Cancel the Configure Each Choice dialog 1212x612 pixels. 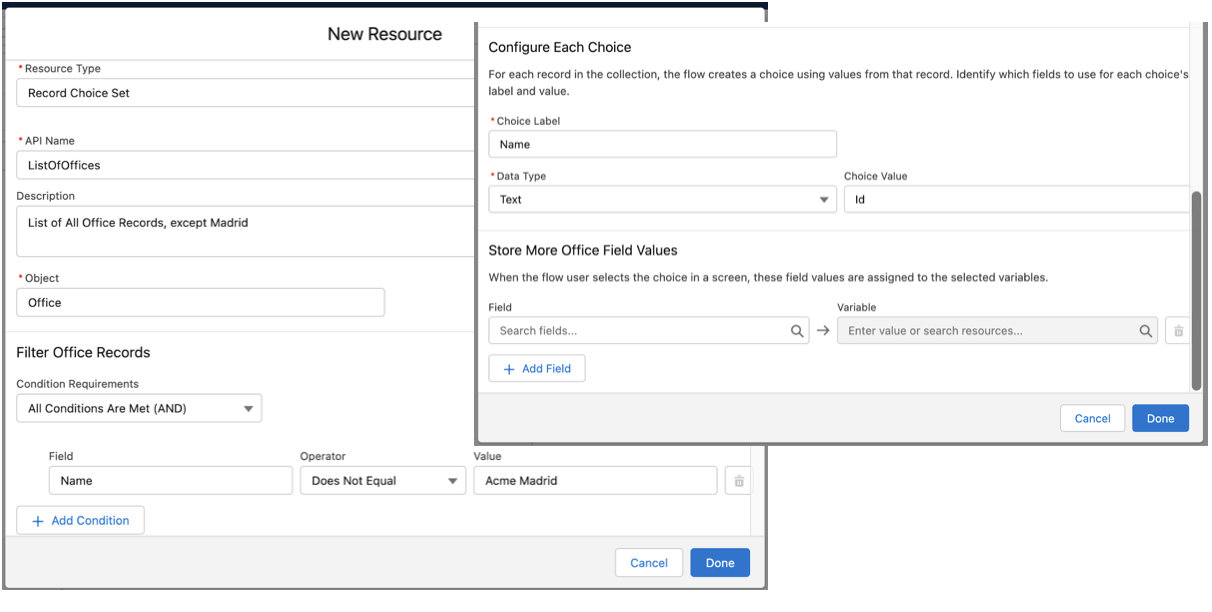[x=1092, y=418]
